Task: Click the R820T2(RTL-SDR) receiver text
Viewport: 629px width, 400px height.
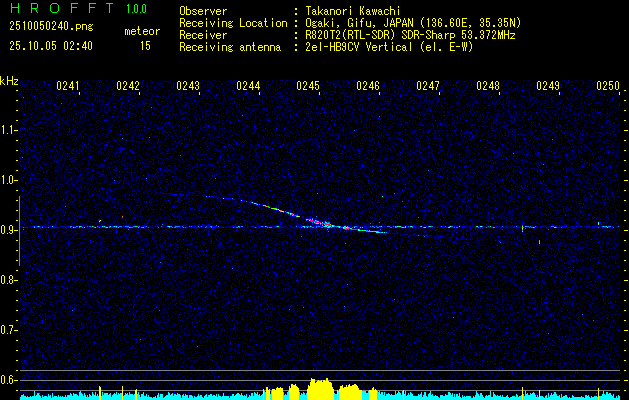Action: (x=410, y=35)
